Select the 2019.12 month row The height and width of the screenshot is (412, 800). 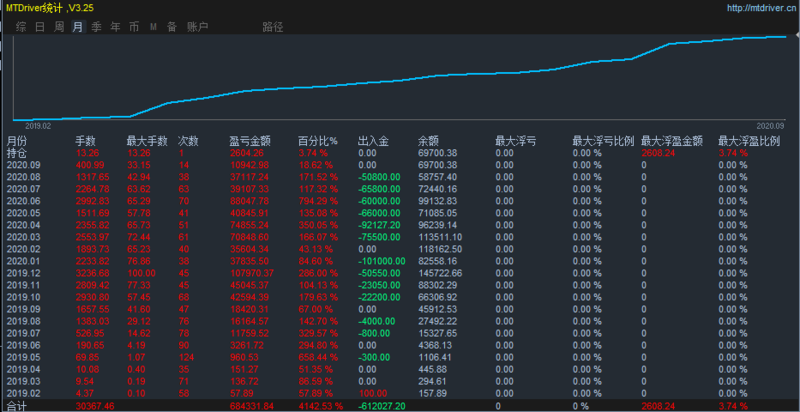pos(400,273)
